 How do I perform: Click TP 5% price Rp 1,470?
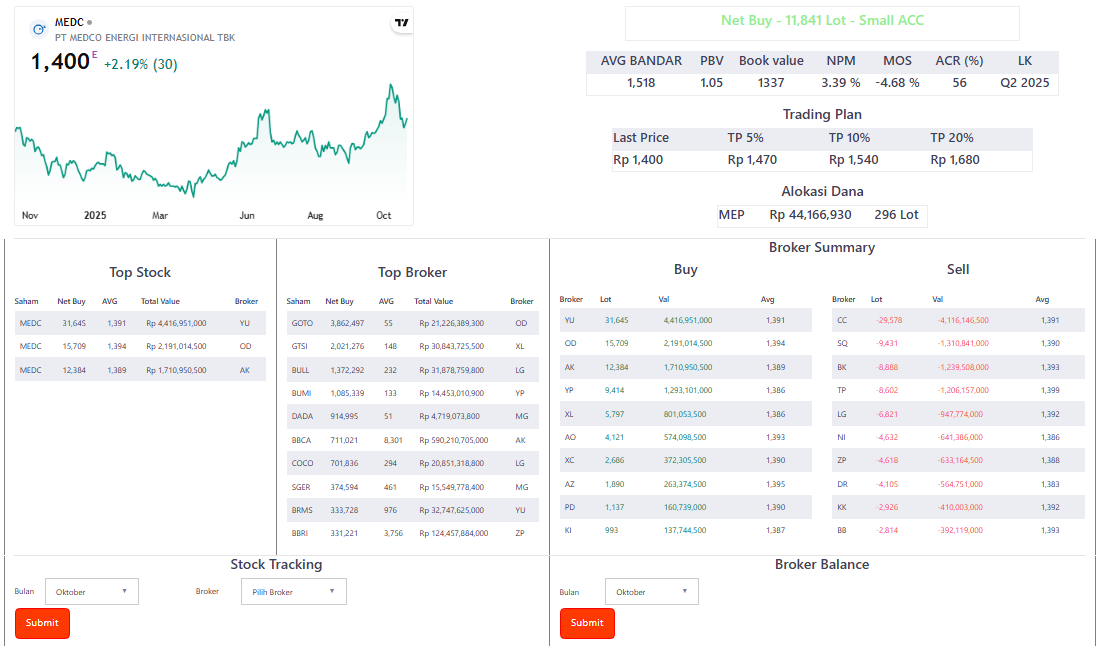(x=752, y=160)
